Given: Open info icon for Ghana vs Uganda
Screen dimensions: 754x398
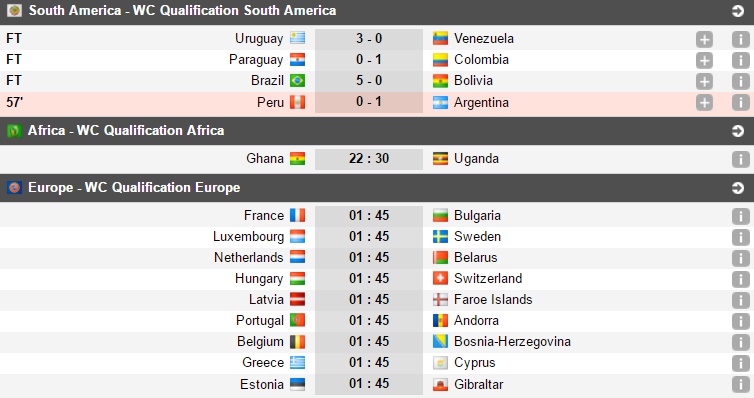Looking at the screenshot, I should click(x=741, y=160).
